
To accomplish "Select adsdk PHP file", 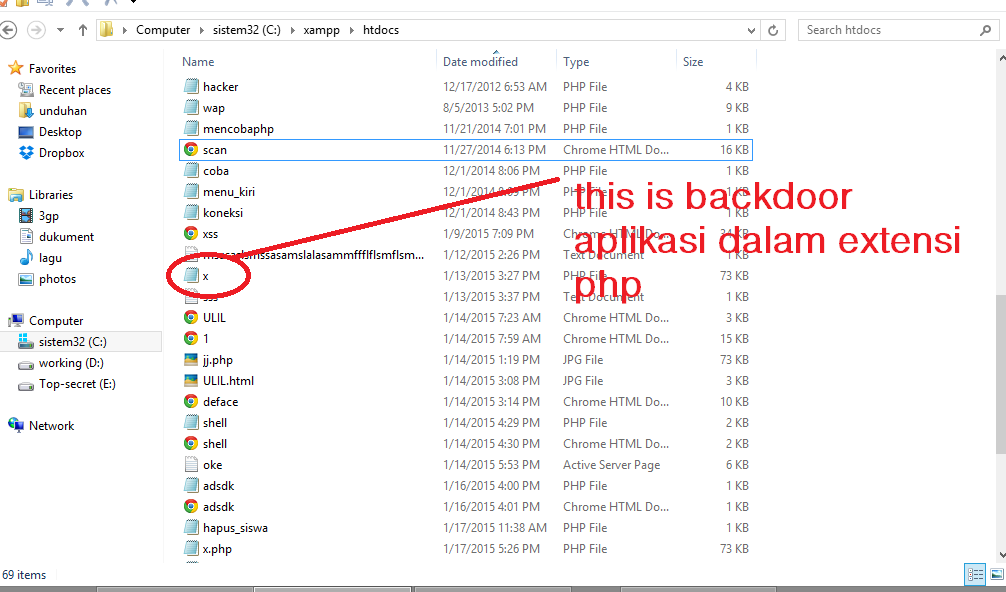I will tap(467, 486).
